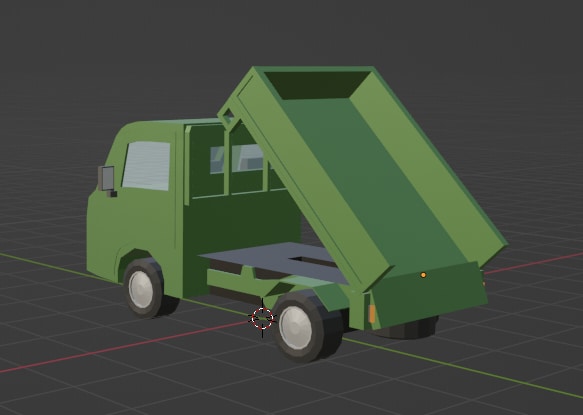Screen dimensions: 583x415
Task: Click the cab's side door window
Action: pyautogui.click(x=146, y=165)
